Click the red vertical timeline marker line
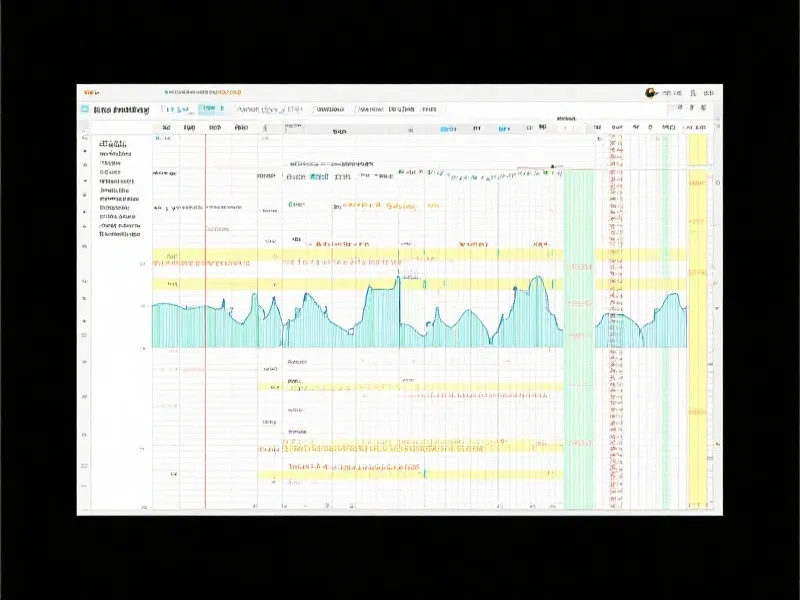Viewport: 800px width, 600px height. pos(206,321)
